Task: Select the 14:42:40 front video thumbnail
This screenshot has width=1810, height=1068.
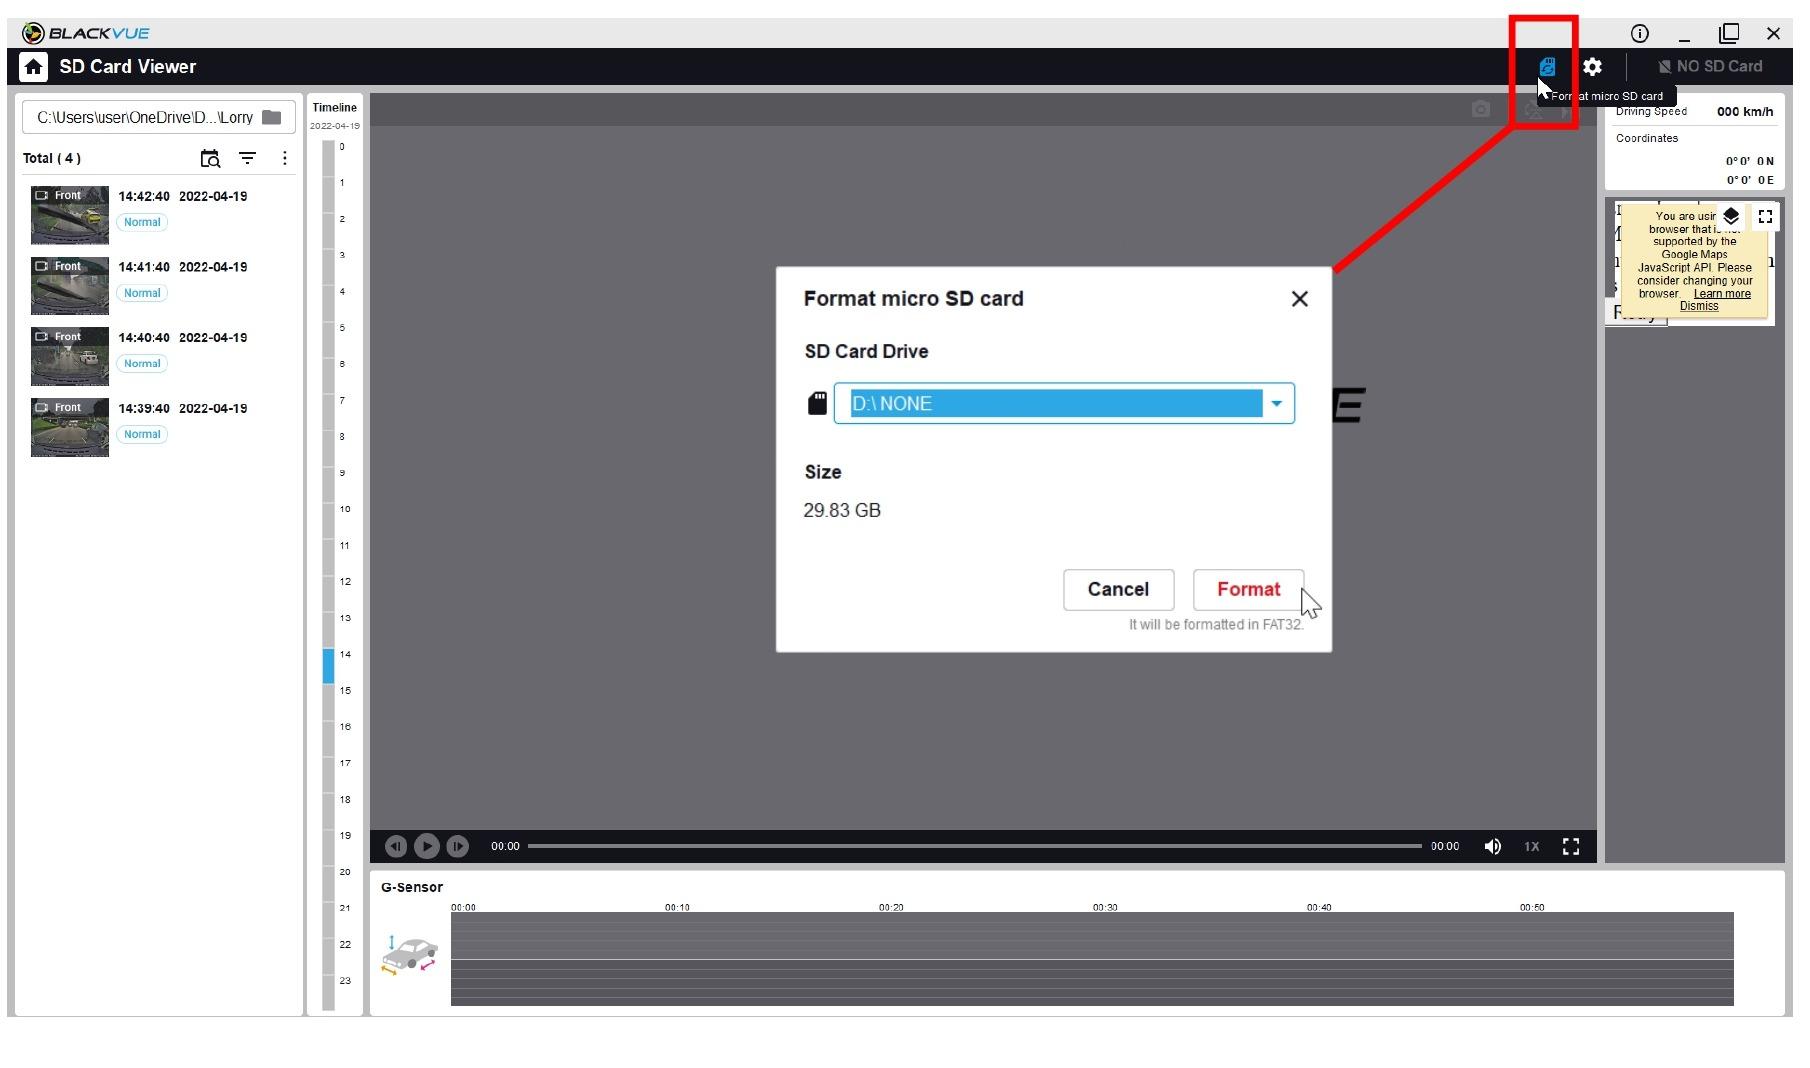Action: (x=70, y=215)
